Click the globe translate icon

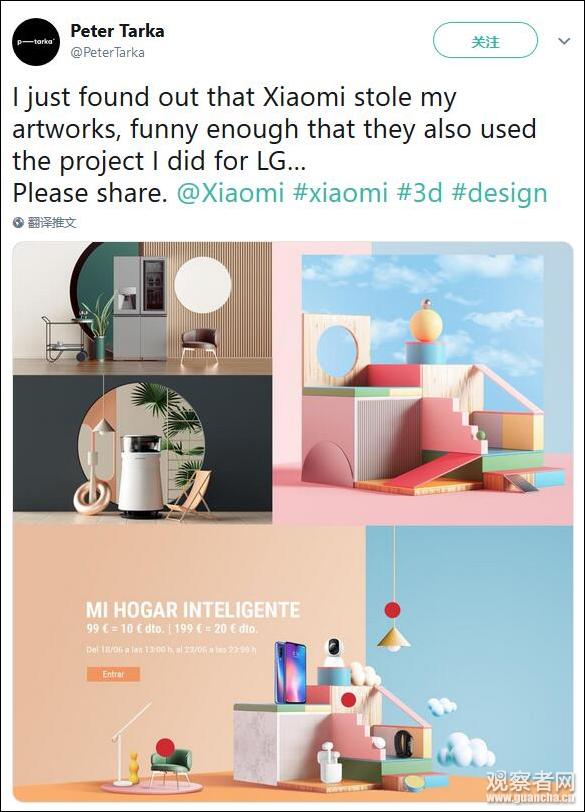pyautogui.click(x=19, y=223)
